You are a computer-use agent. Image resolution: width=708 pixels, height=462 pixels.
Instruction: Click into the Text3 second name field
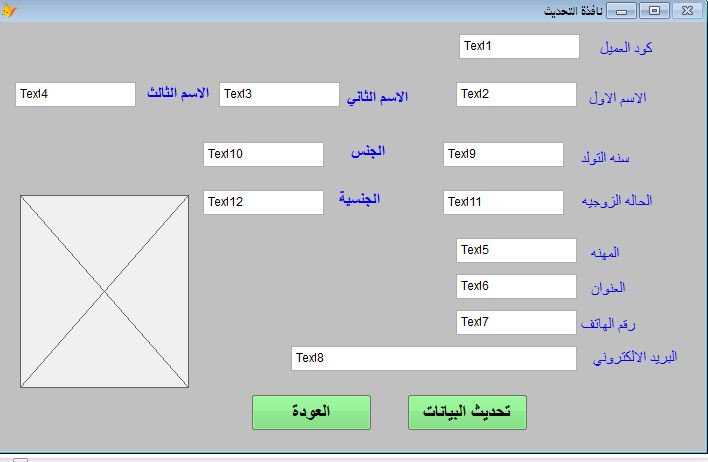[x=279, y=94]
